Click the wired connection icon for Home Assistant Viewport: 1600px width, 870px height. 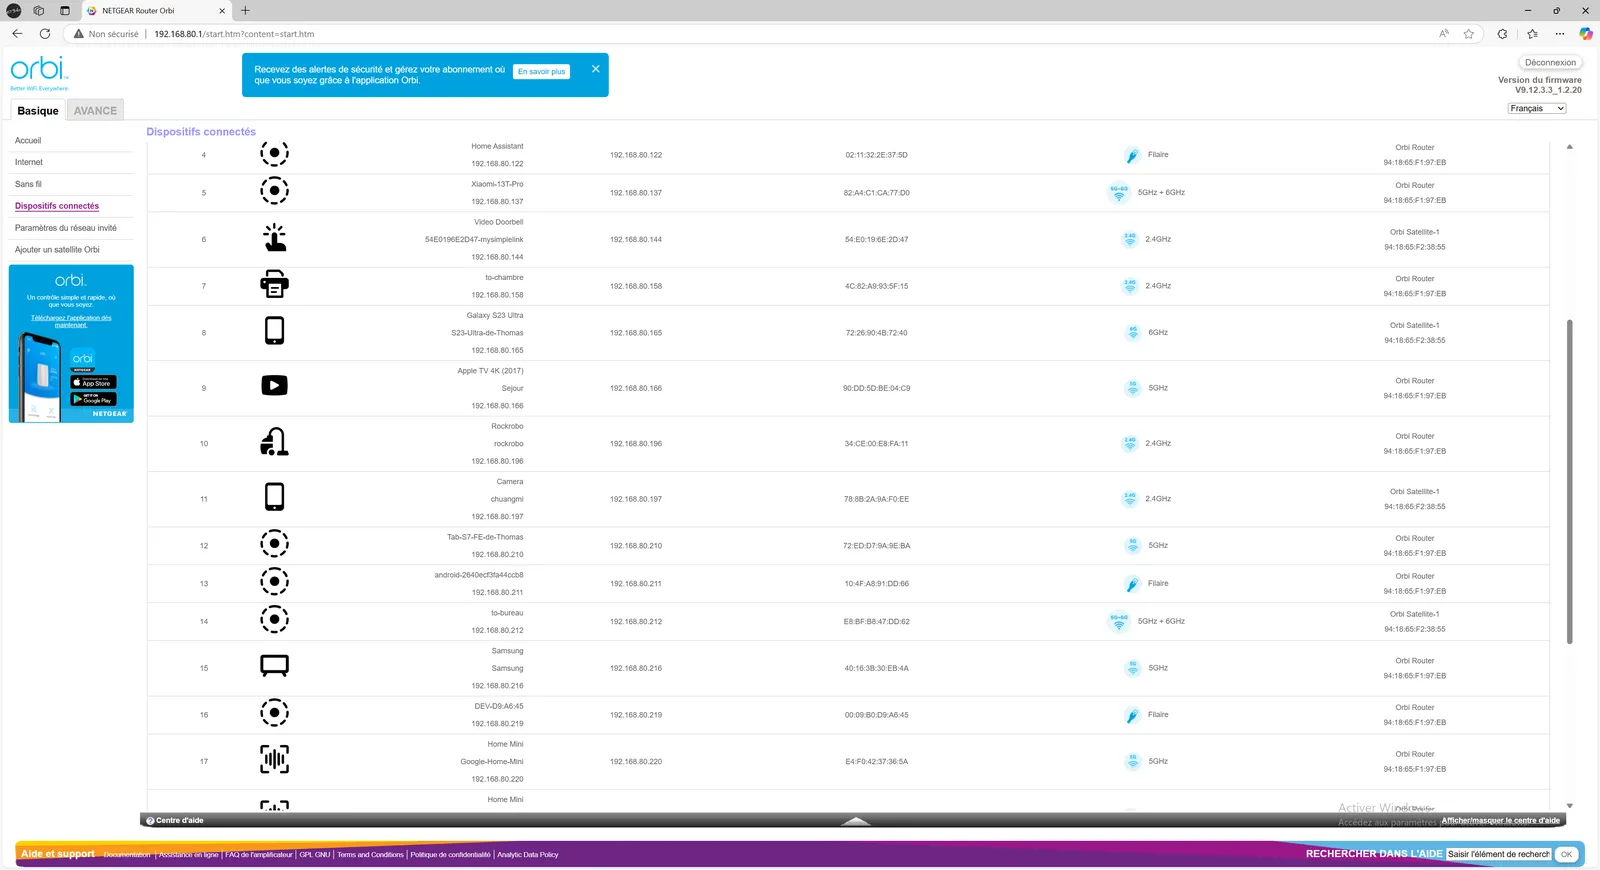click(x=1131, y=155)
